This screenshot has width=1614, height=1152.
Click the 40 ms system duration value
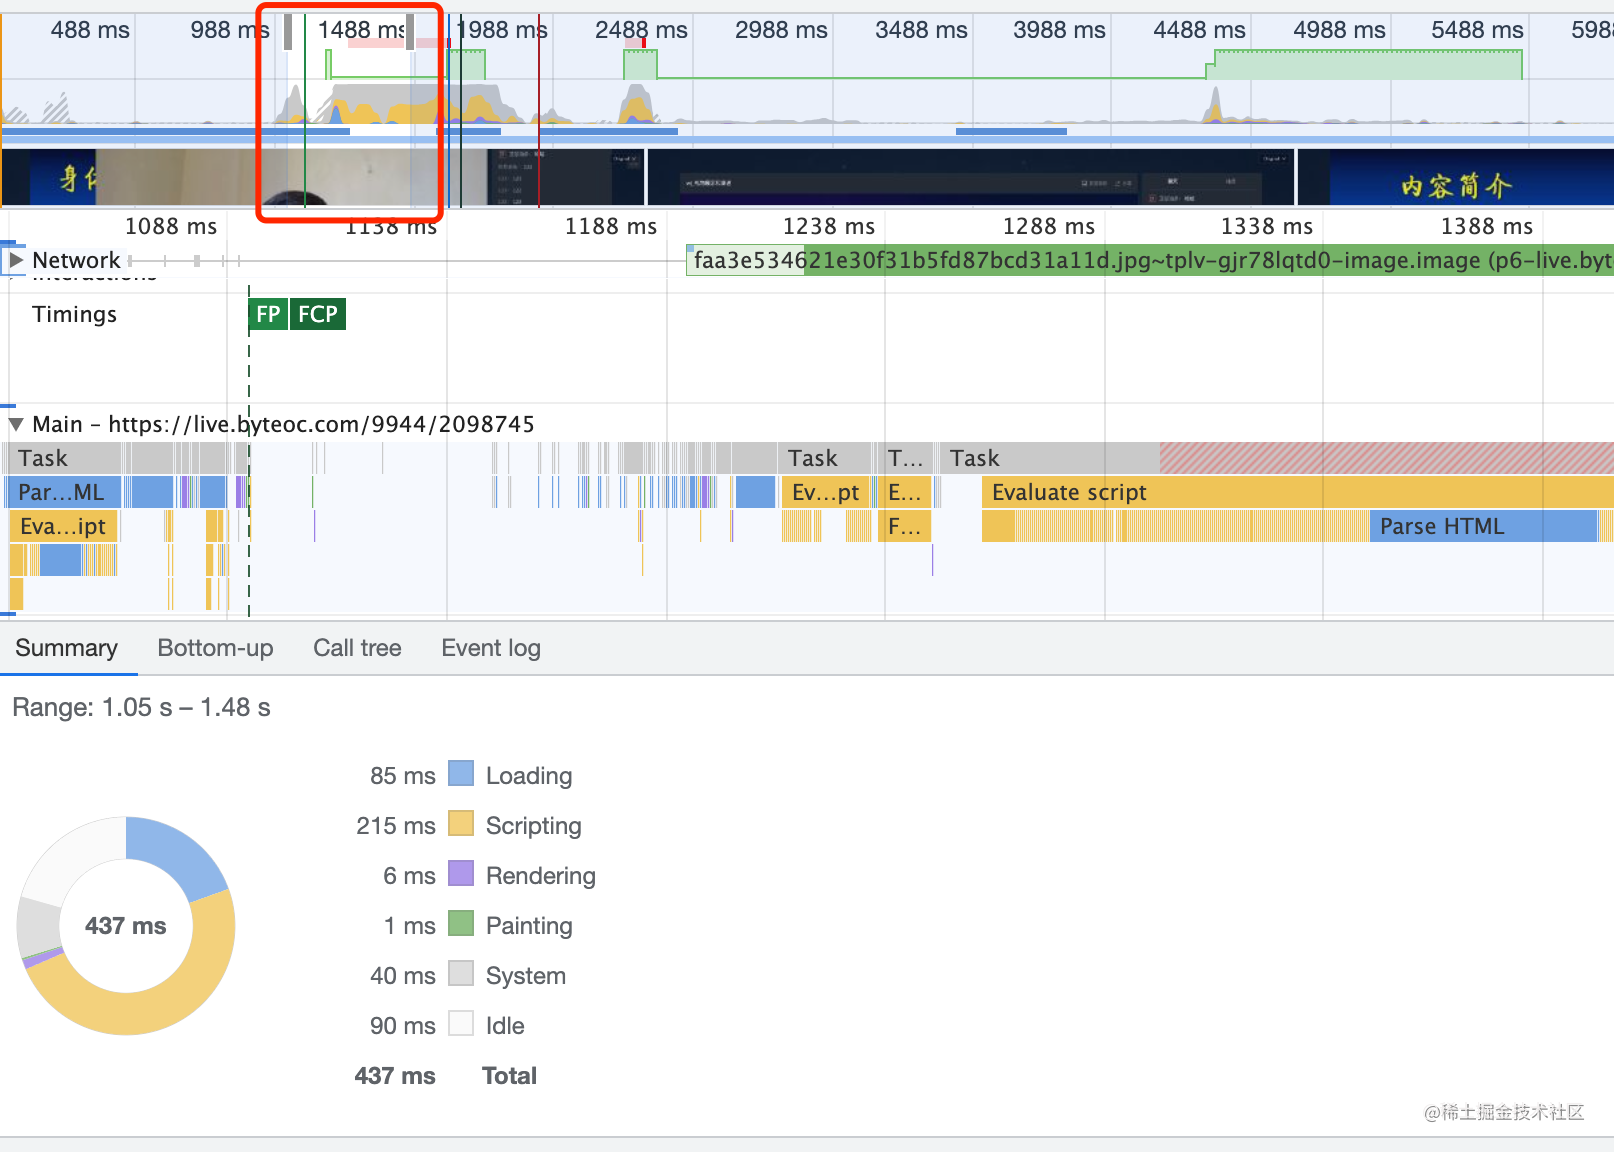coord(403,976)
